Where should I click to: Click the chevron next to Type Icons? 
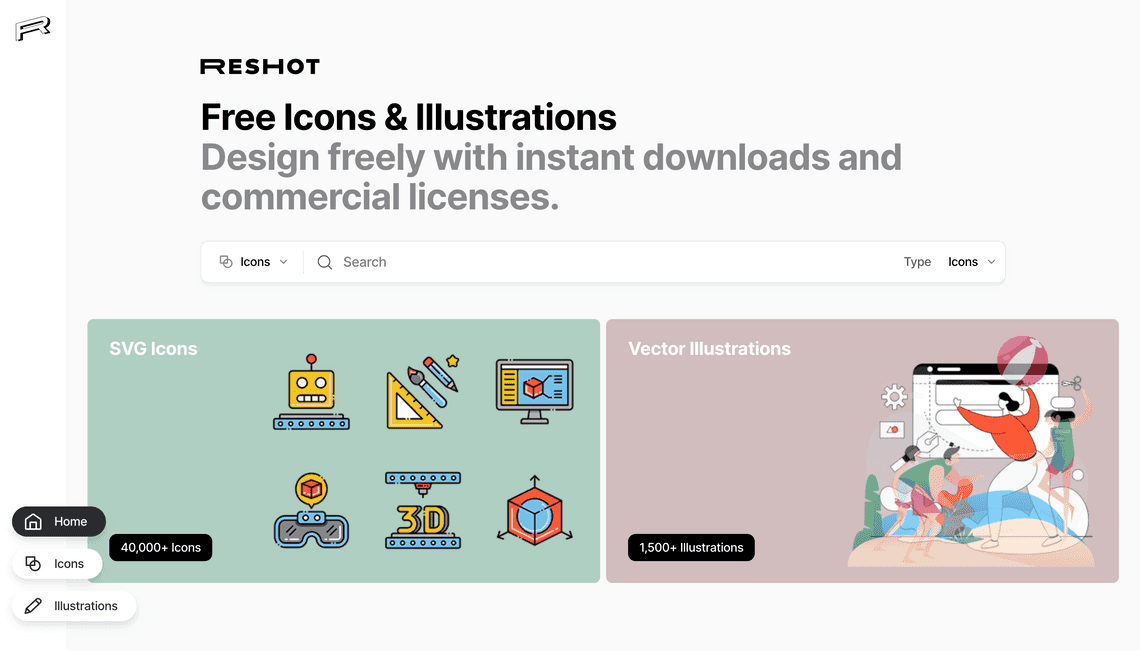[x=991, y=262]
